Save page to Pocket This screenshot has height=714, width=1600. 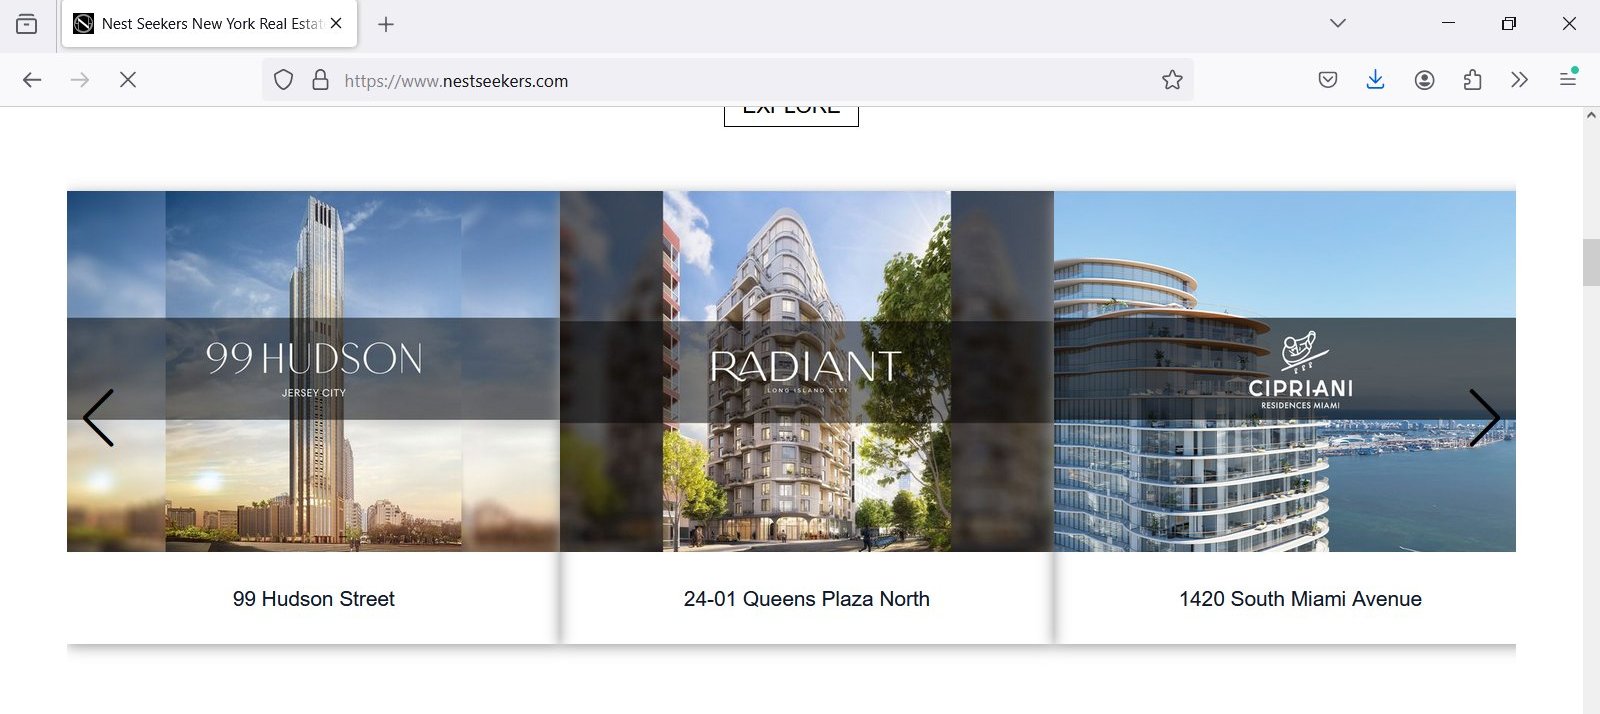click(x=1328, y=80)
